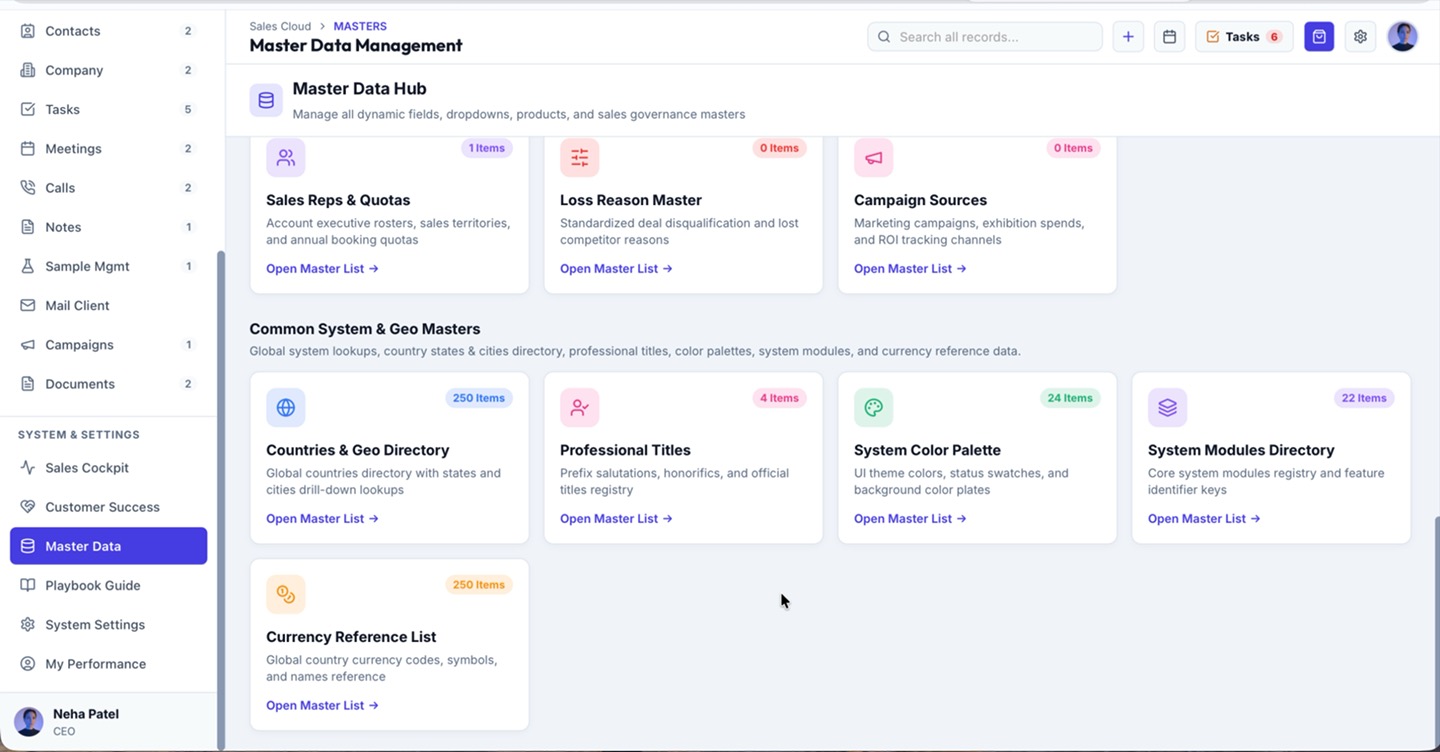The image size is (1440, 752).
Task: Open Meetings in the sidebar
Action: click(x=108, y=148)
